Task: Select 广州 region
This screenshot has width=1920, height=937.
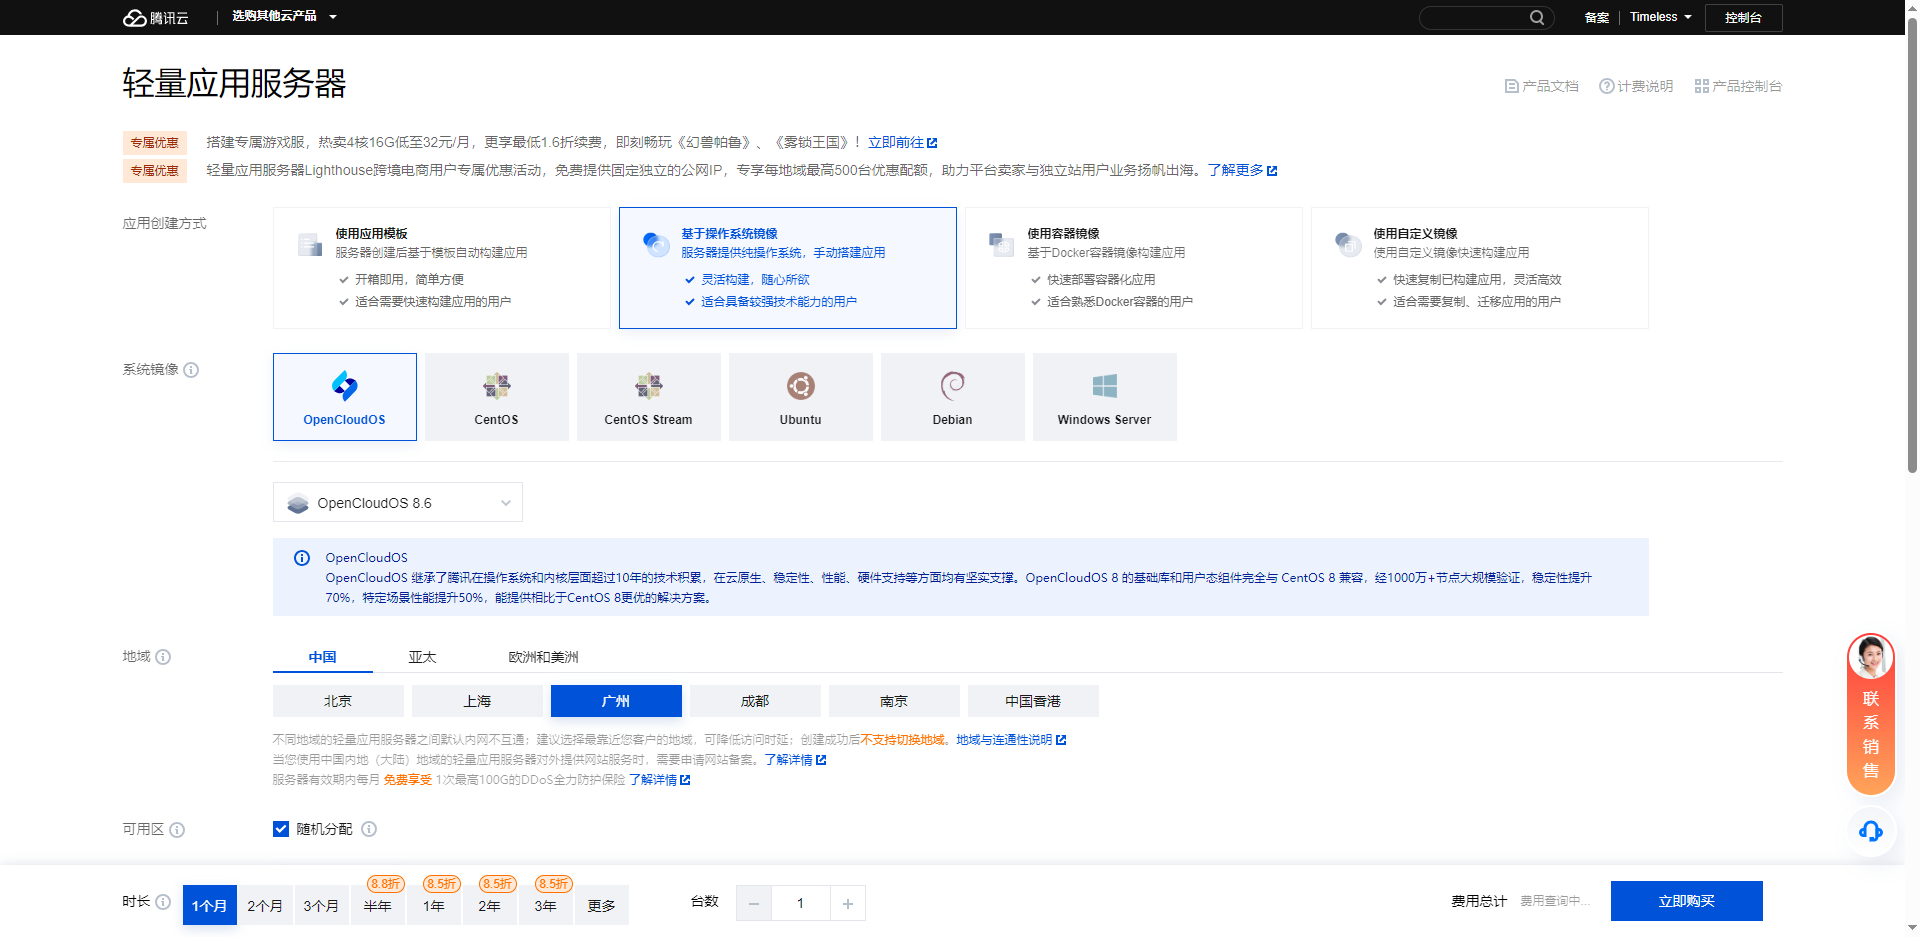Action: click(x=616, y=701)
